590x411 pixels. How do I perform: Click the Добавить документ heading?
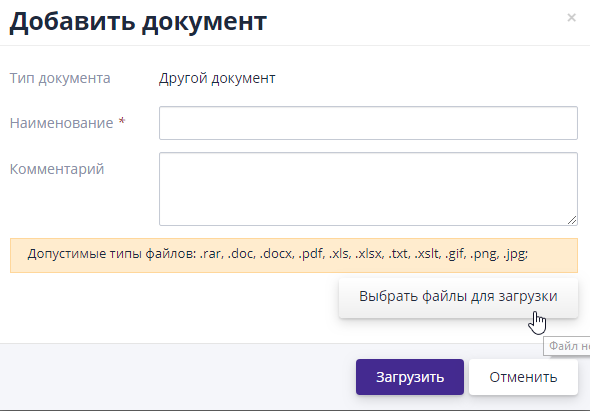(x=138, y=22)
